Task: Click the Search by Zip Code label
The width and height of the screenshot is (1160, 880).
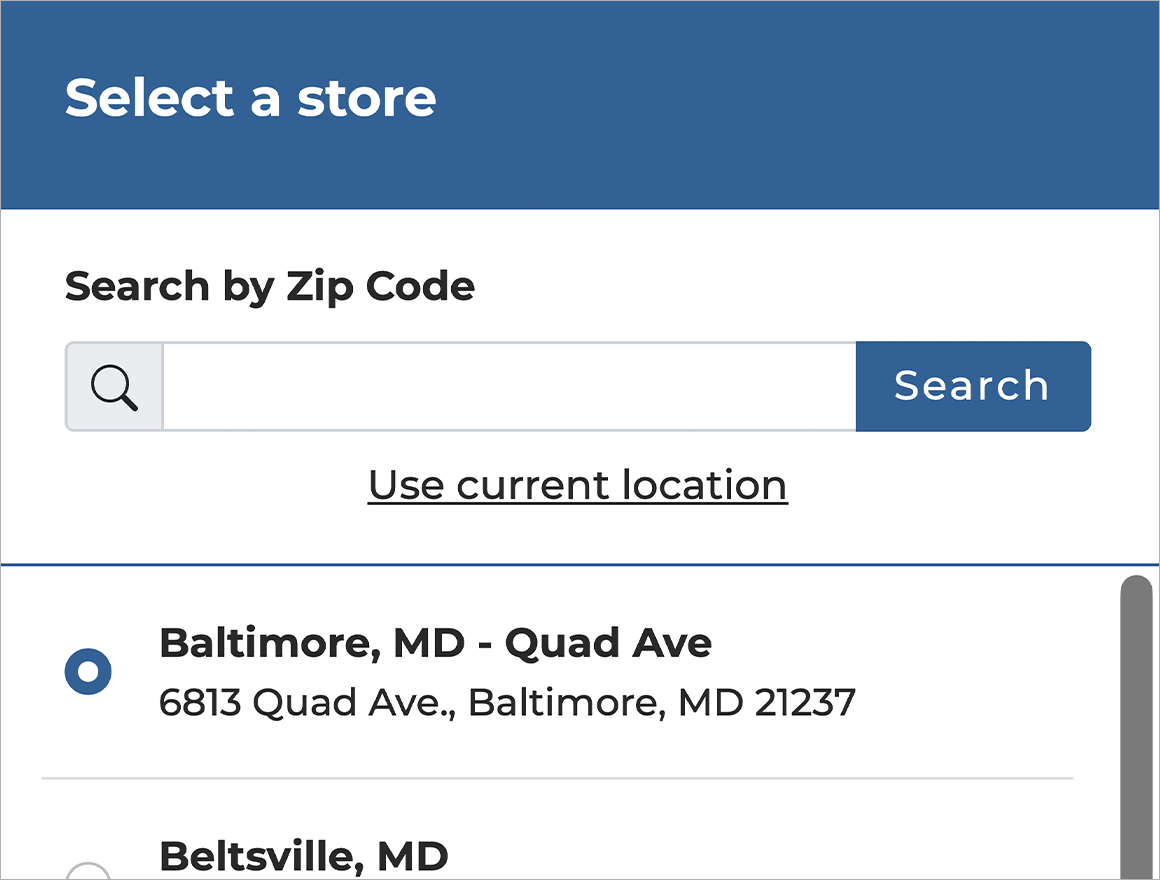Action: 270,286
